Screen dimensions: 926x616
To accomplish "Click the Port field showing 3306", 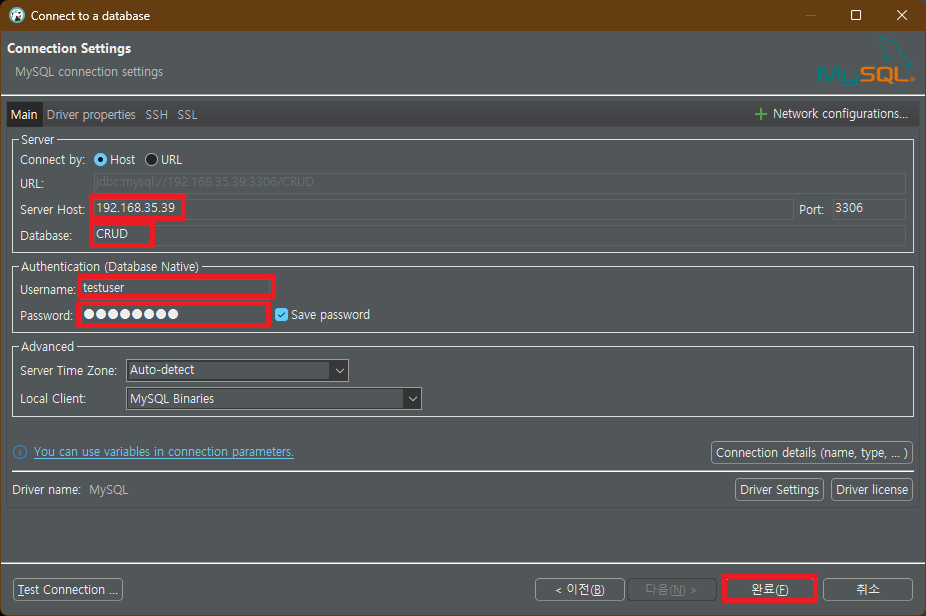I will (869, 209).
